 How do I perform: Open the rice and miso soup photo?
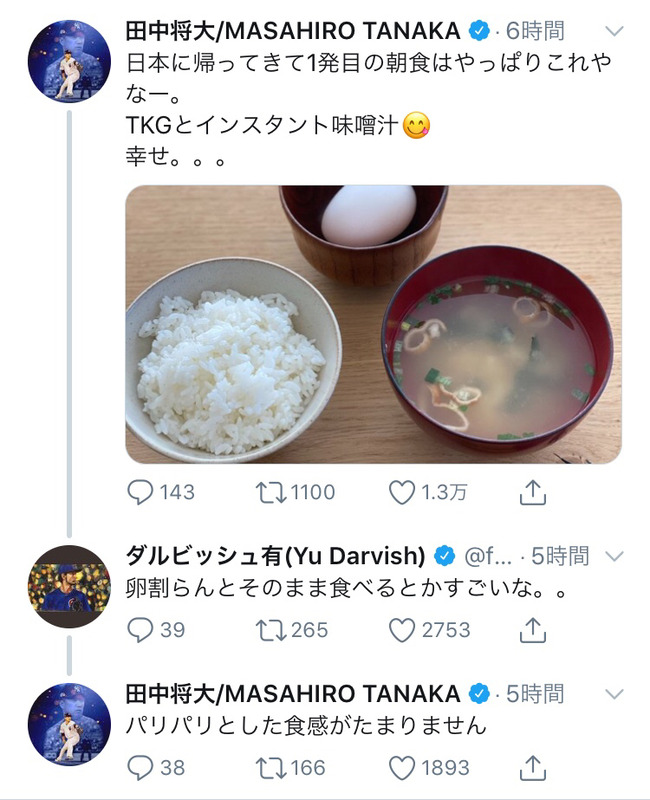click(x=373, y=324)
